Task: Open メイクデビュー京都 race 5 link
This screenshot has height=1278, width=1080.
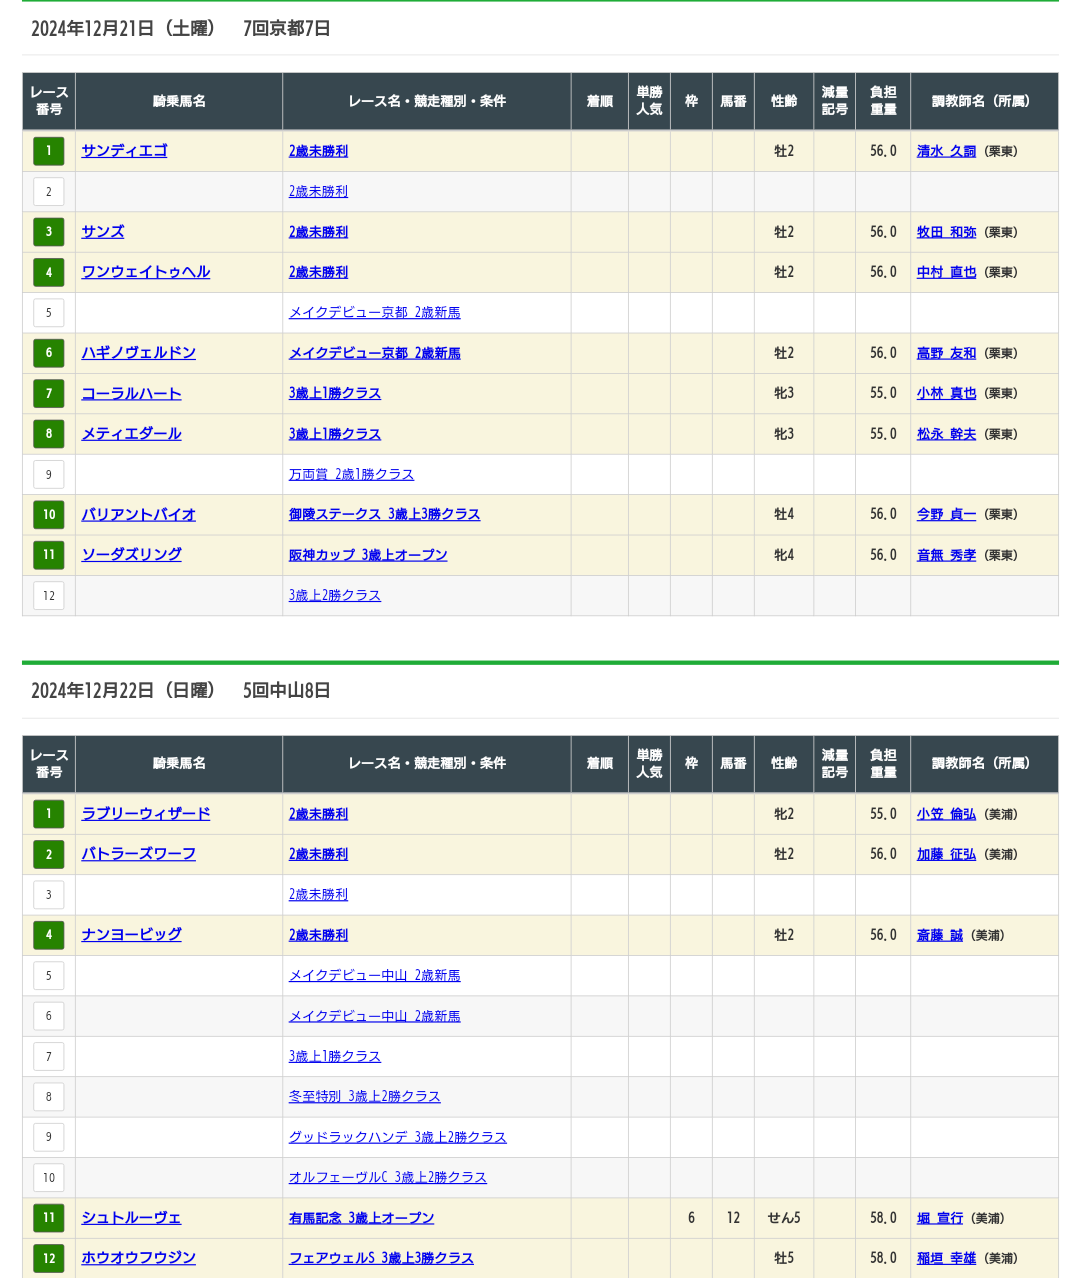Action: (x=375, y=313)
